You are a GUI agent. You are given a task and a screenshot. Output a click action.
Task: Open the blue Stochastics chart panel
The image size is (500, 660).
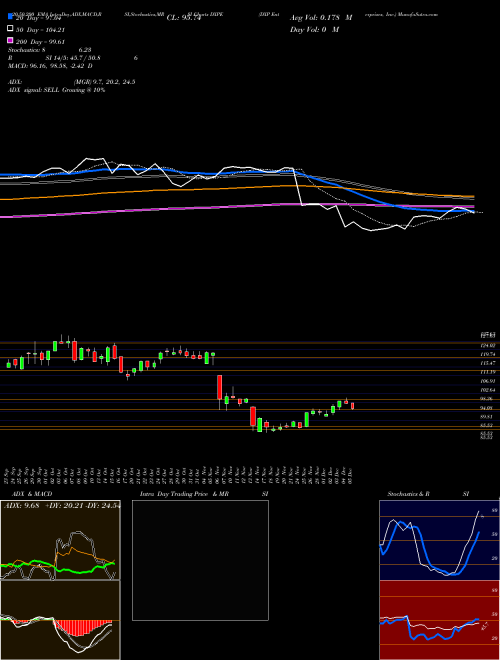point(439,540)
